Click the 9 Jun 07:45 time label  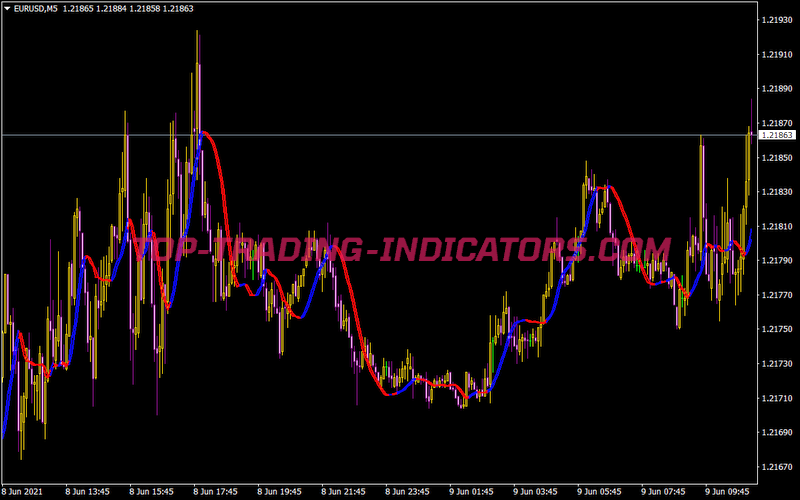pos(664,492)
